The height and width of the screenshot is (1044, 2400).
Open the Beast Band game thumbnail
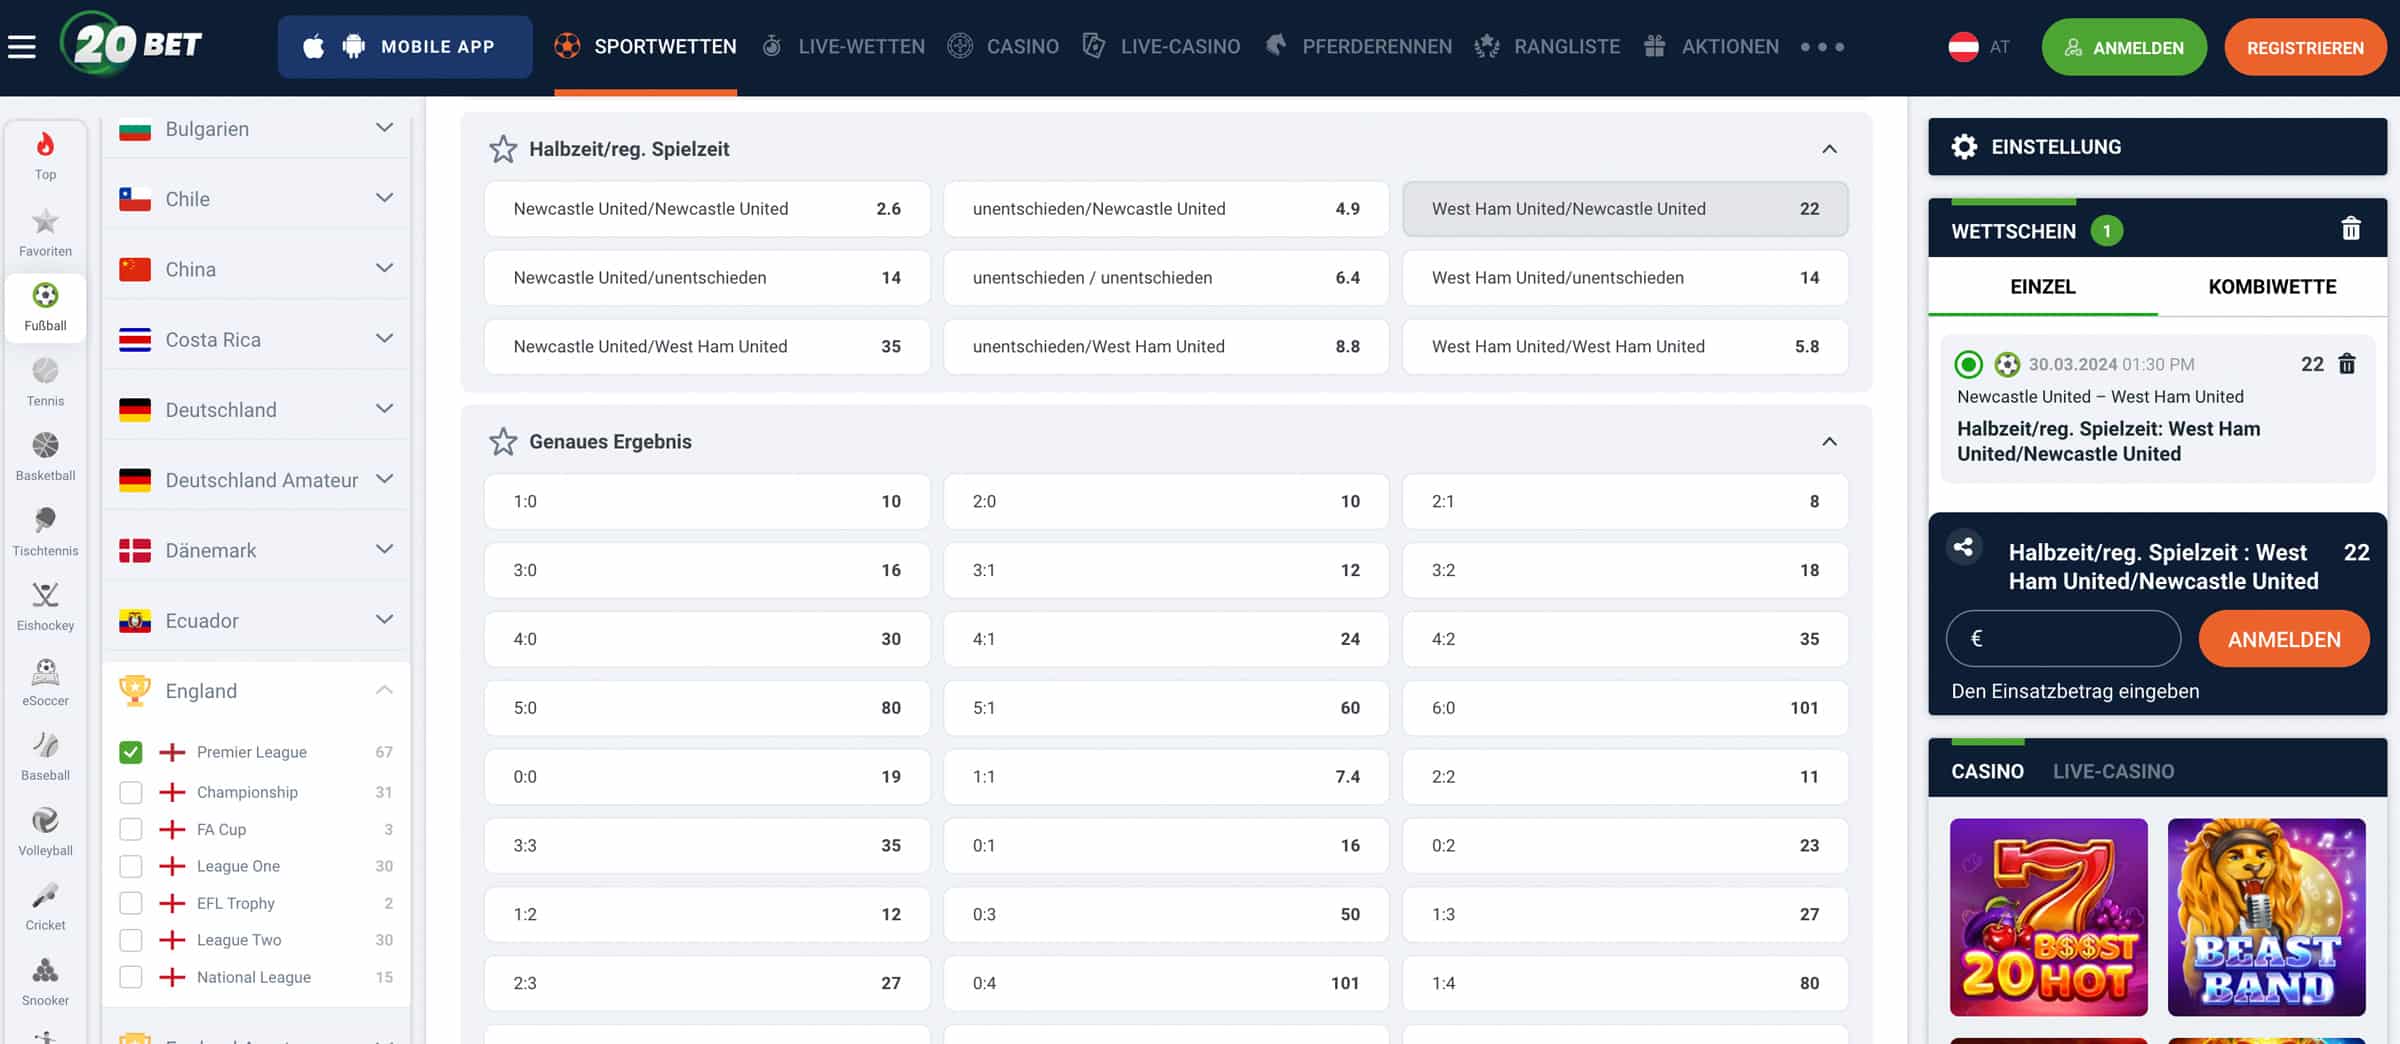2266,917
